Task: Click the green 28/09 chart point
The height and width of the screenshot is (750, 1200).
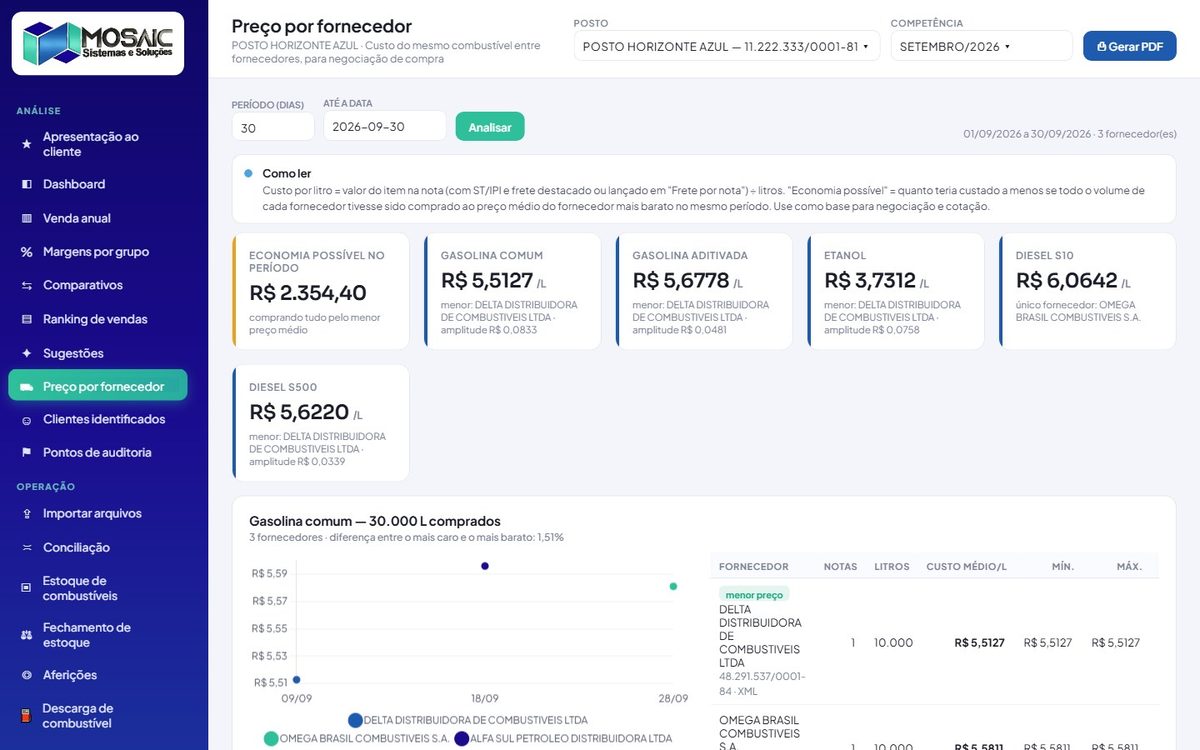Action: tap(673, 586)
